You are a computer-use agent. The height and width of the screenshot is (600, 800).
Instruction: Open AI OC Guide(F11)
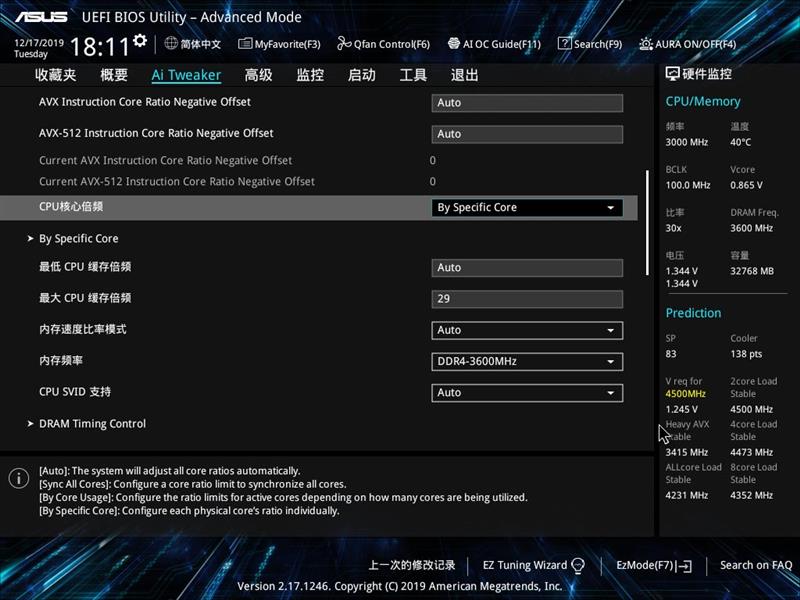pos(494,44)
